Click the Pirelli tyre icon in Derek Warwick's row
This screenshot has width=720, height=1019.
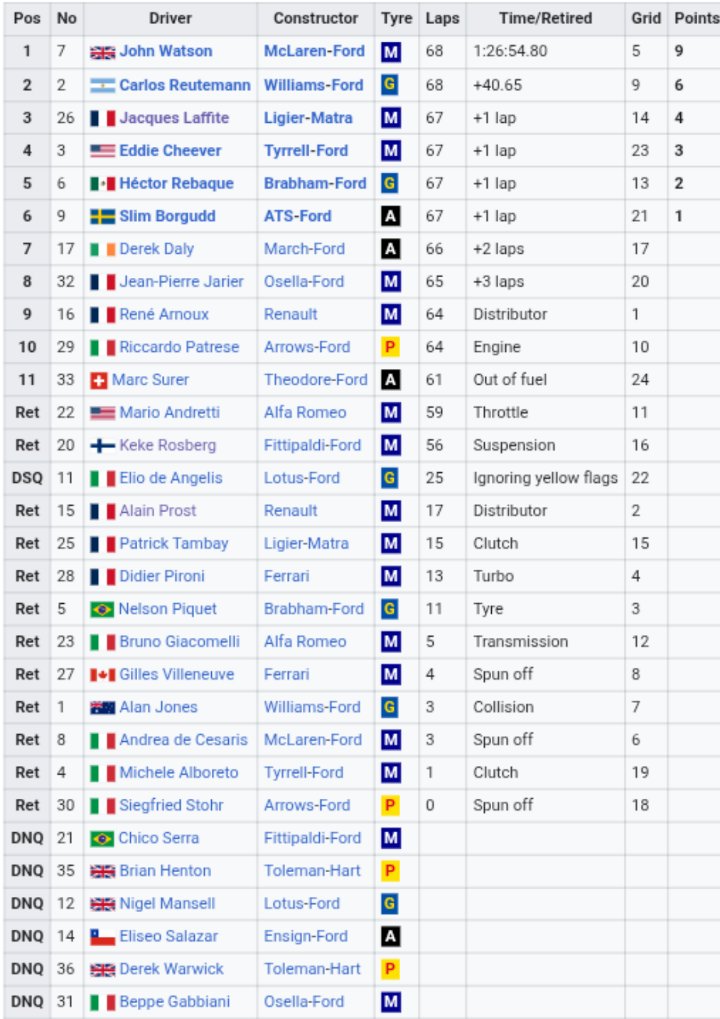tap(390, 969)
